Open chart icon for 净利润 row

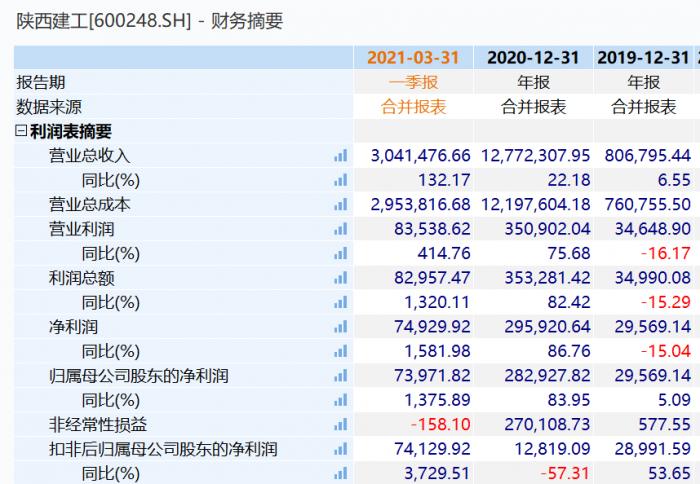click(x=341, y=327)
